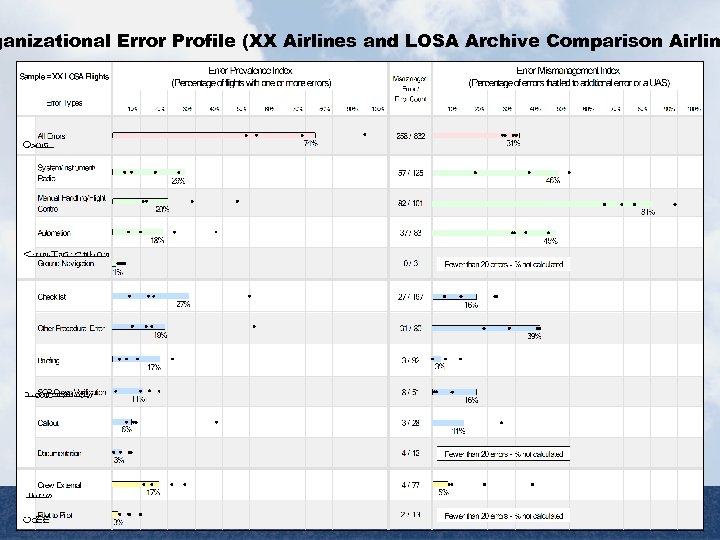Select the 'Callout' row label
Viewport: 720px width, 540px height.
pos(48,423)
